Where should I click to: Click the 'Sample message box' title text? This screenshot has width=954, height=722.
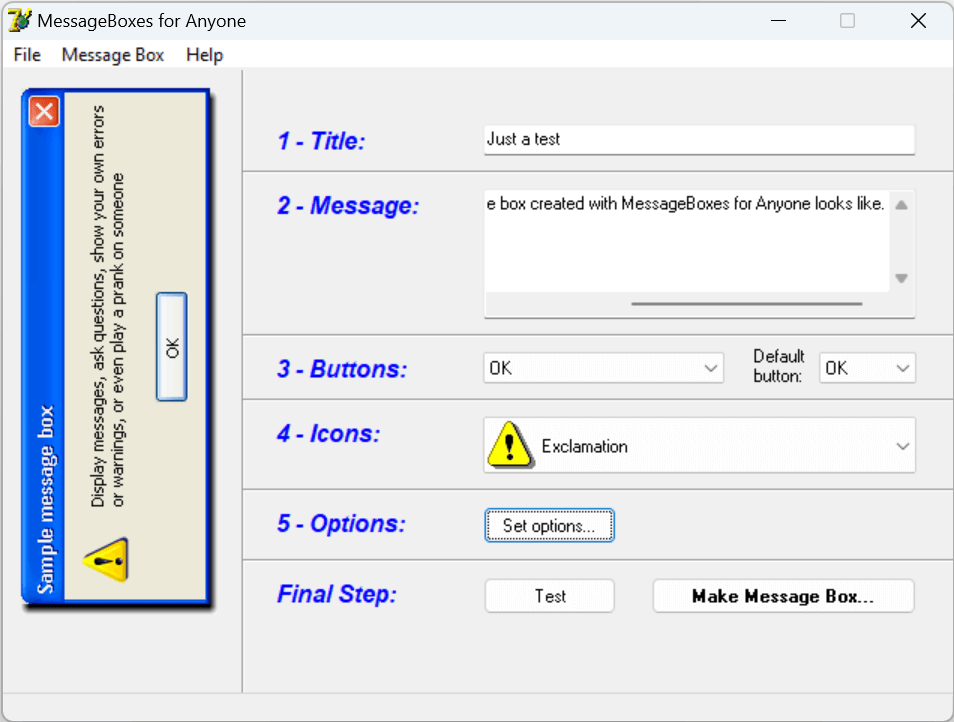45,499
